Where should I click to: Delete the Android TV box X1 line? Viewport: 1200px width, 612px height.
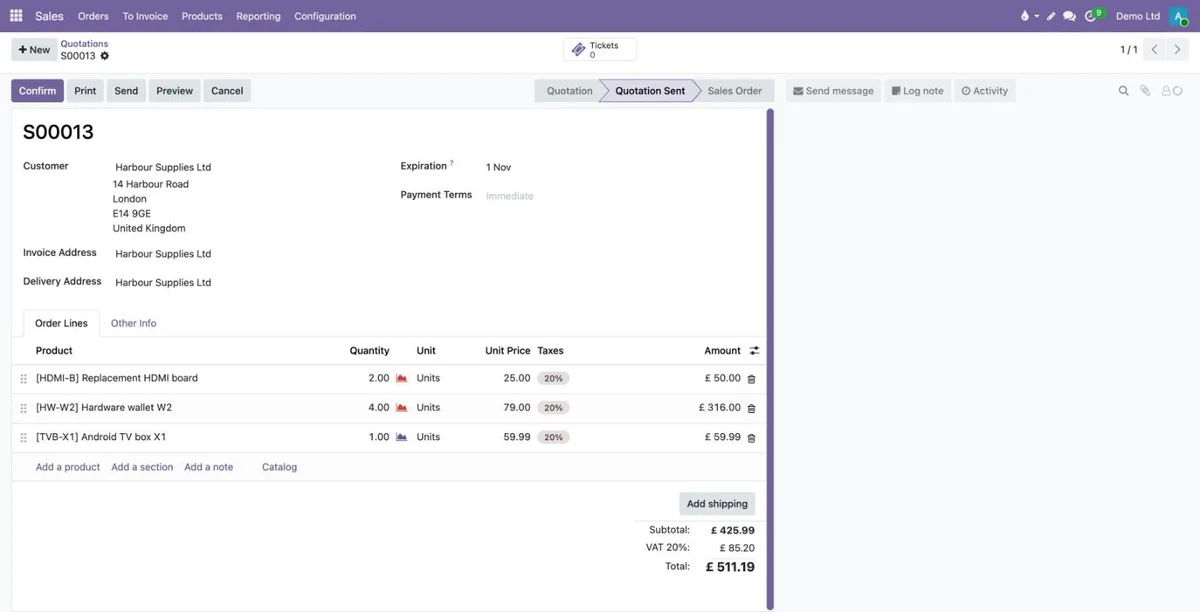752,438
